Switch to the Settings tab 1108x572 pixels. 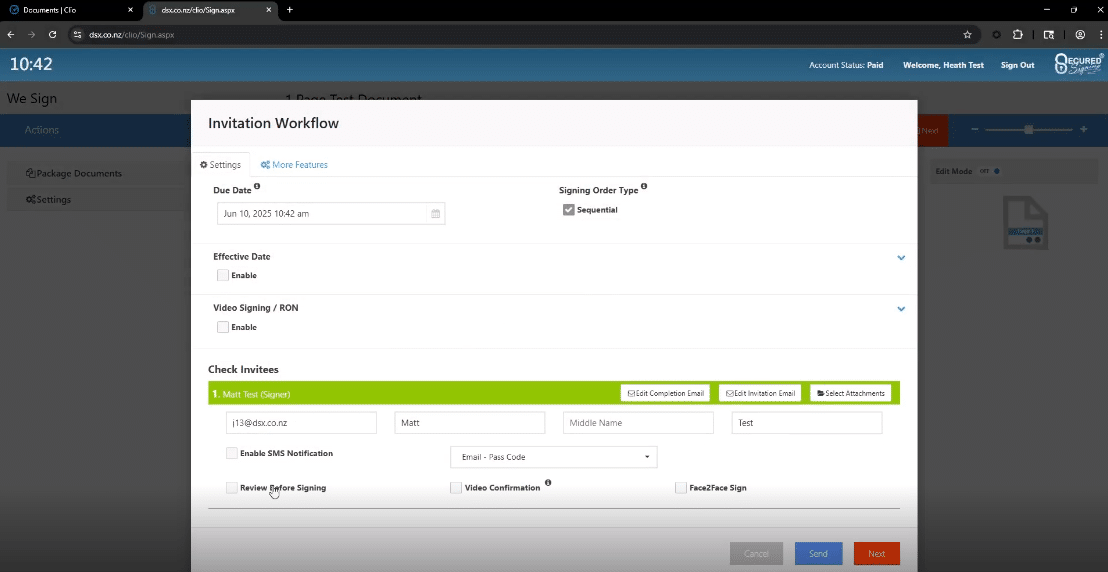pos(220,165)
